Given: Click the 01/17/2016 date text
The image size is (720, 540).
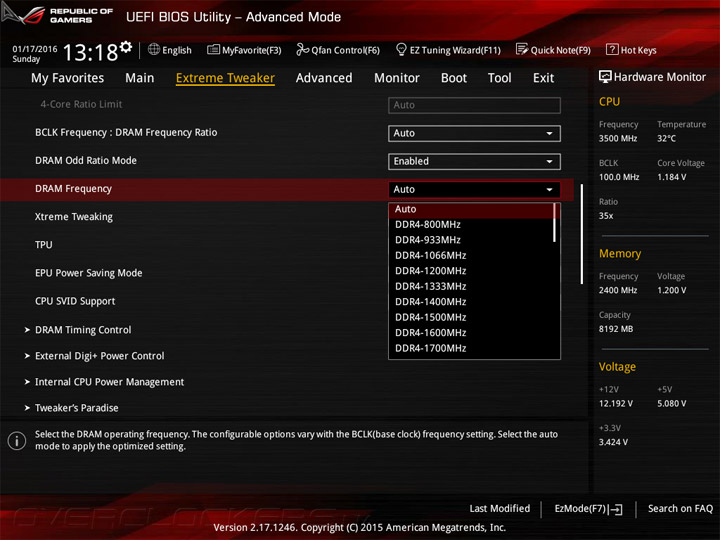Looking at the screenshot, I should (x=35, y=49).
